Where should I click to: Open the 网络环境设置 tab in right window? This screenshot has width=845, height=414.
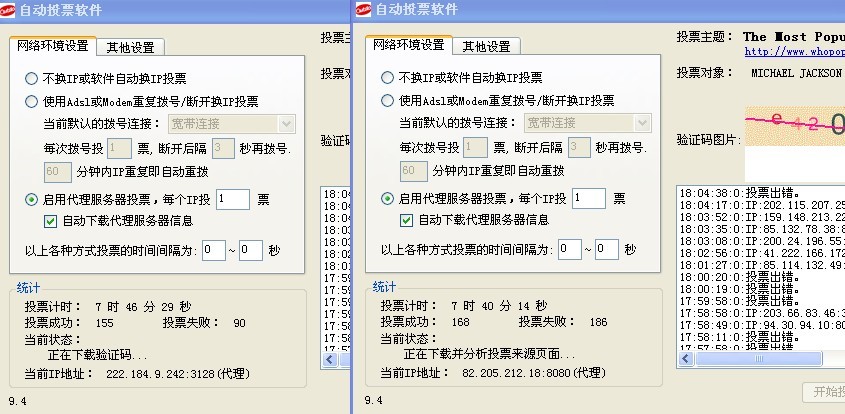tap(408, 45)
